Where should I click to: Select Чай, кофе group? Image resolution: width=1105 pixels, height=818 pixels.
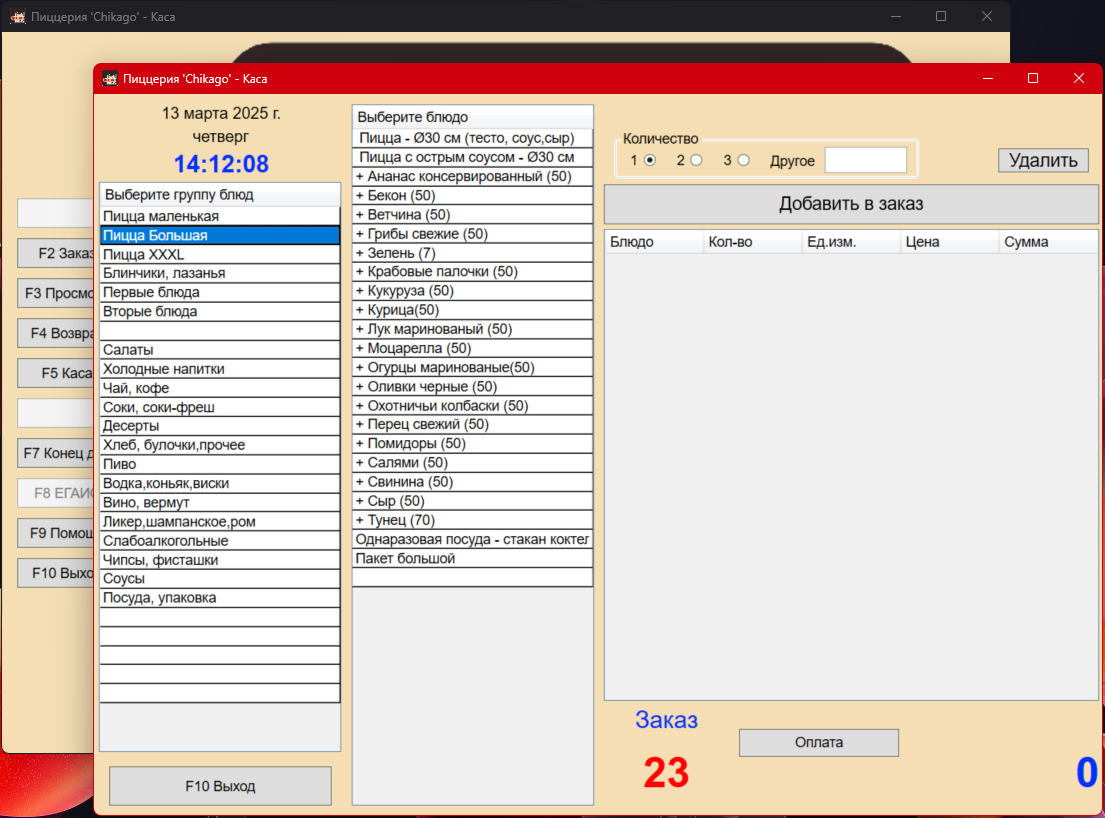point(220,388)
